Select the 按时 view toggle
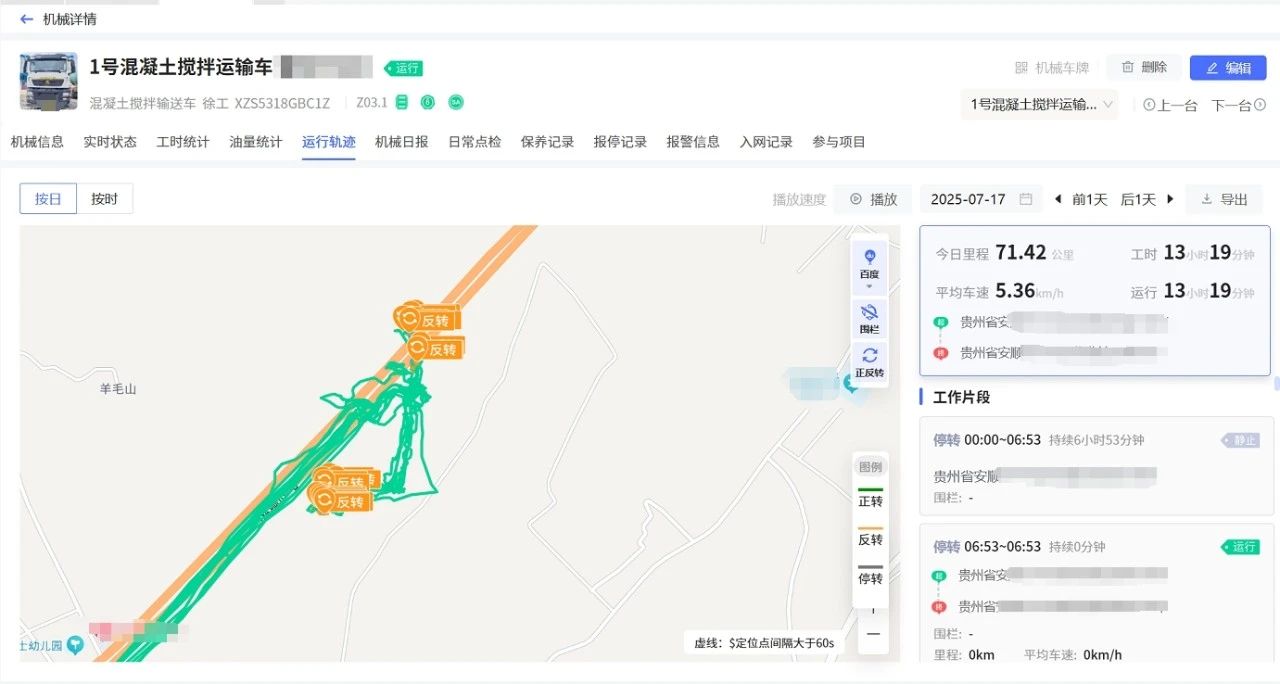This screenshot has height=684, width=1280. (x=105, y=199)
